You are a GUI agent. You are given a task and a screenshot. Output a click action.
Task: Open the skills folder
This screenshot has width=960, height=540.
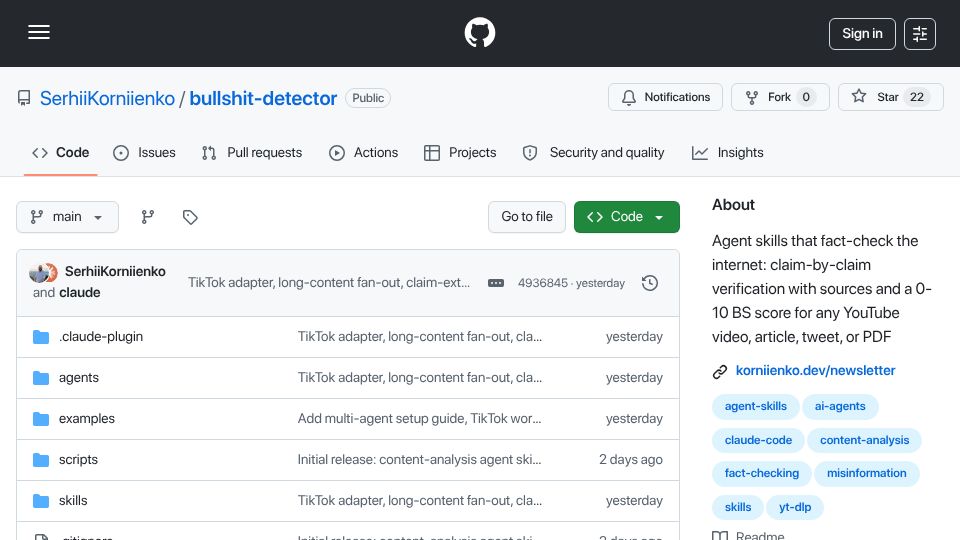(x=73, y=501)
